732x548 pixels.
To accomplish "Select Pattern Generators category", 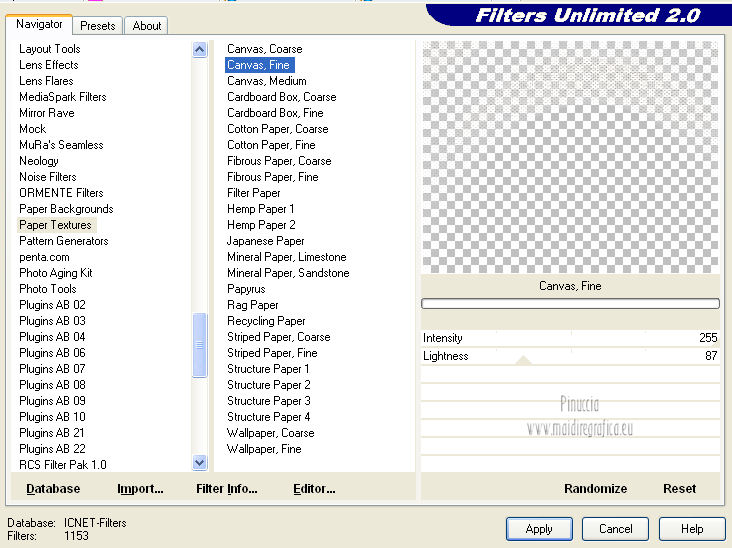I will click(63, 241).
